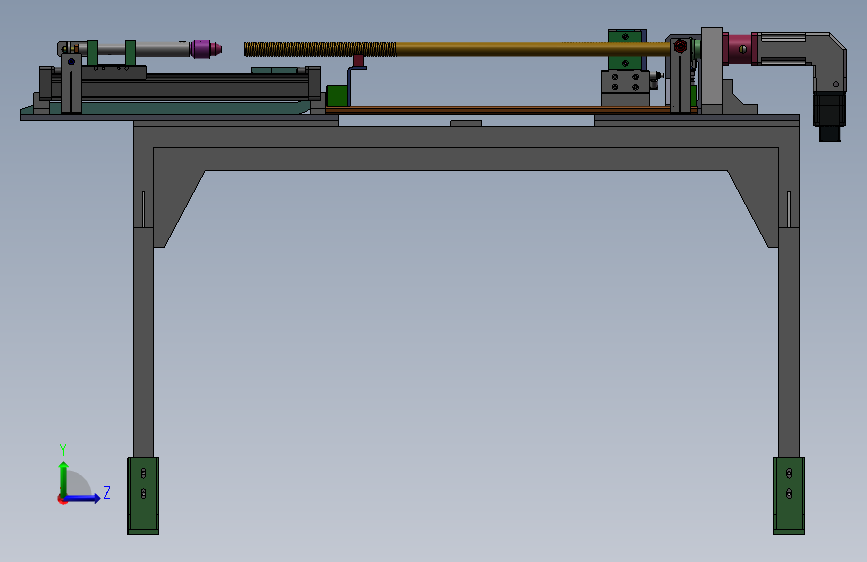Select the purple nozzle tip on the cylinder
Viewport: 867px width, 562px height.
click(206, 49)
